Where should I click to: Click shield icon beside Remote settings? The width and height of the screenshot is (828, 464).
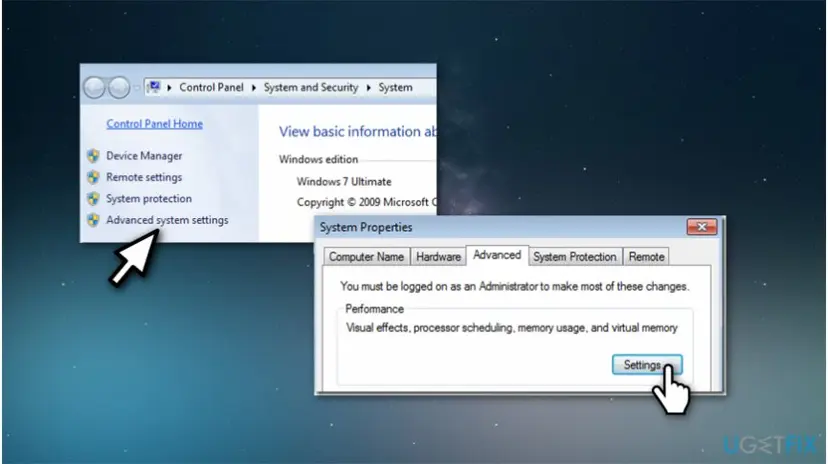tap(93, 177)
